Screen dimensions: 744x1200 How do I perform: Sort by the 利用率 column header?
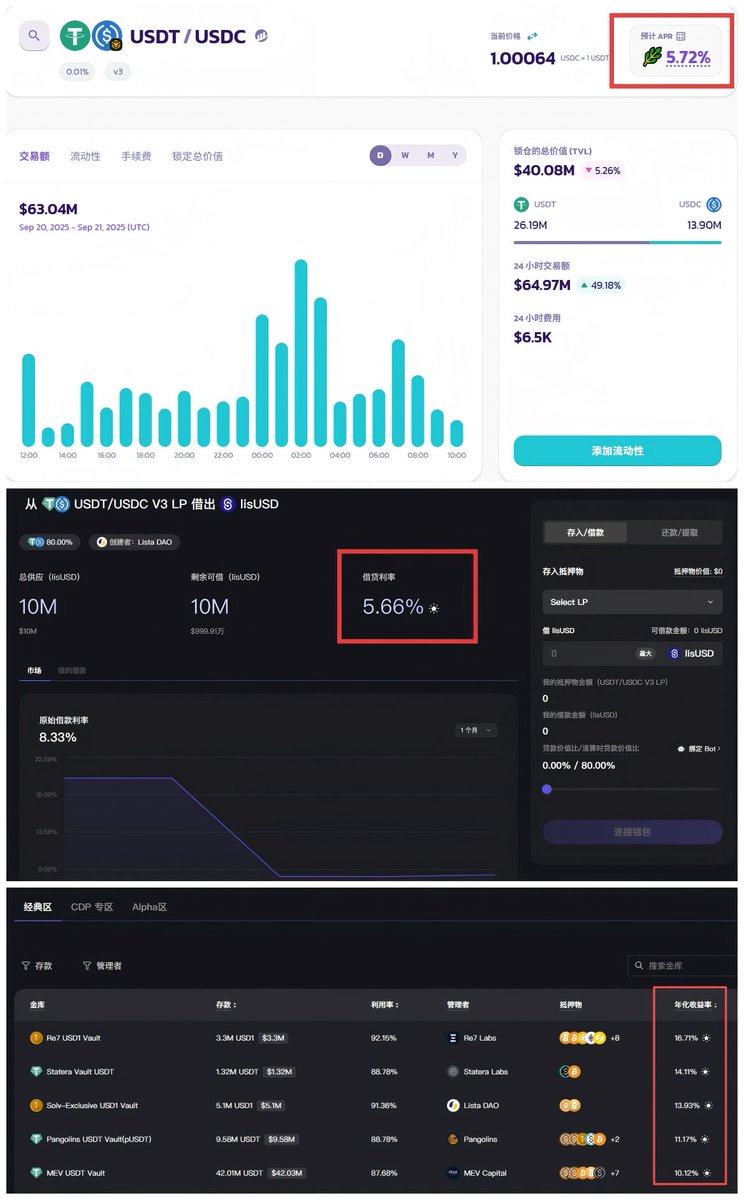click(x=384, y=1005)
